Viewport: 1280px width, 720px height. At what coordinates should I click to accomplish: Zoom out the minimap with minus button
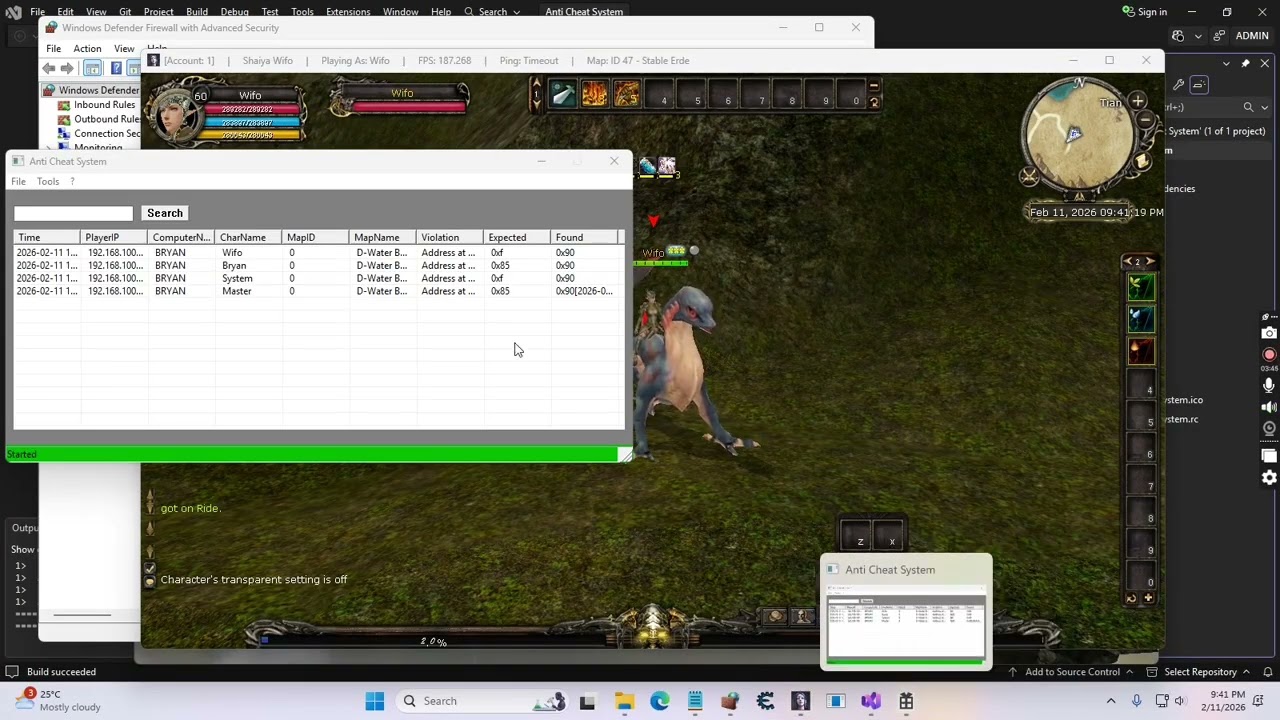click(1146, 121)
